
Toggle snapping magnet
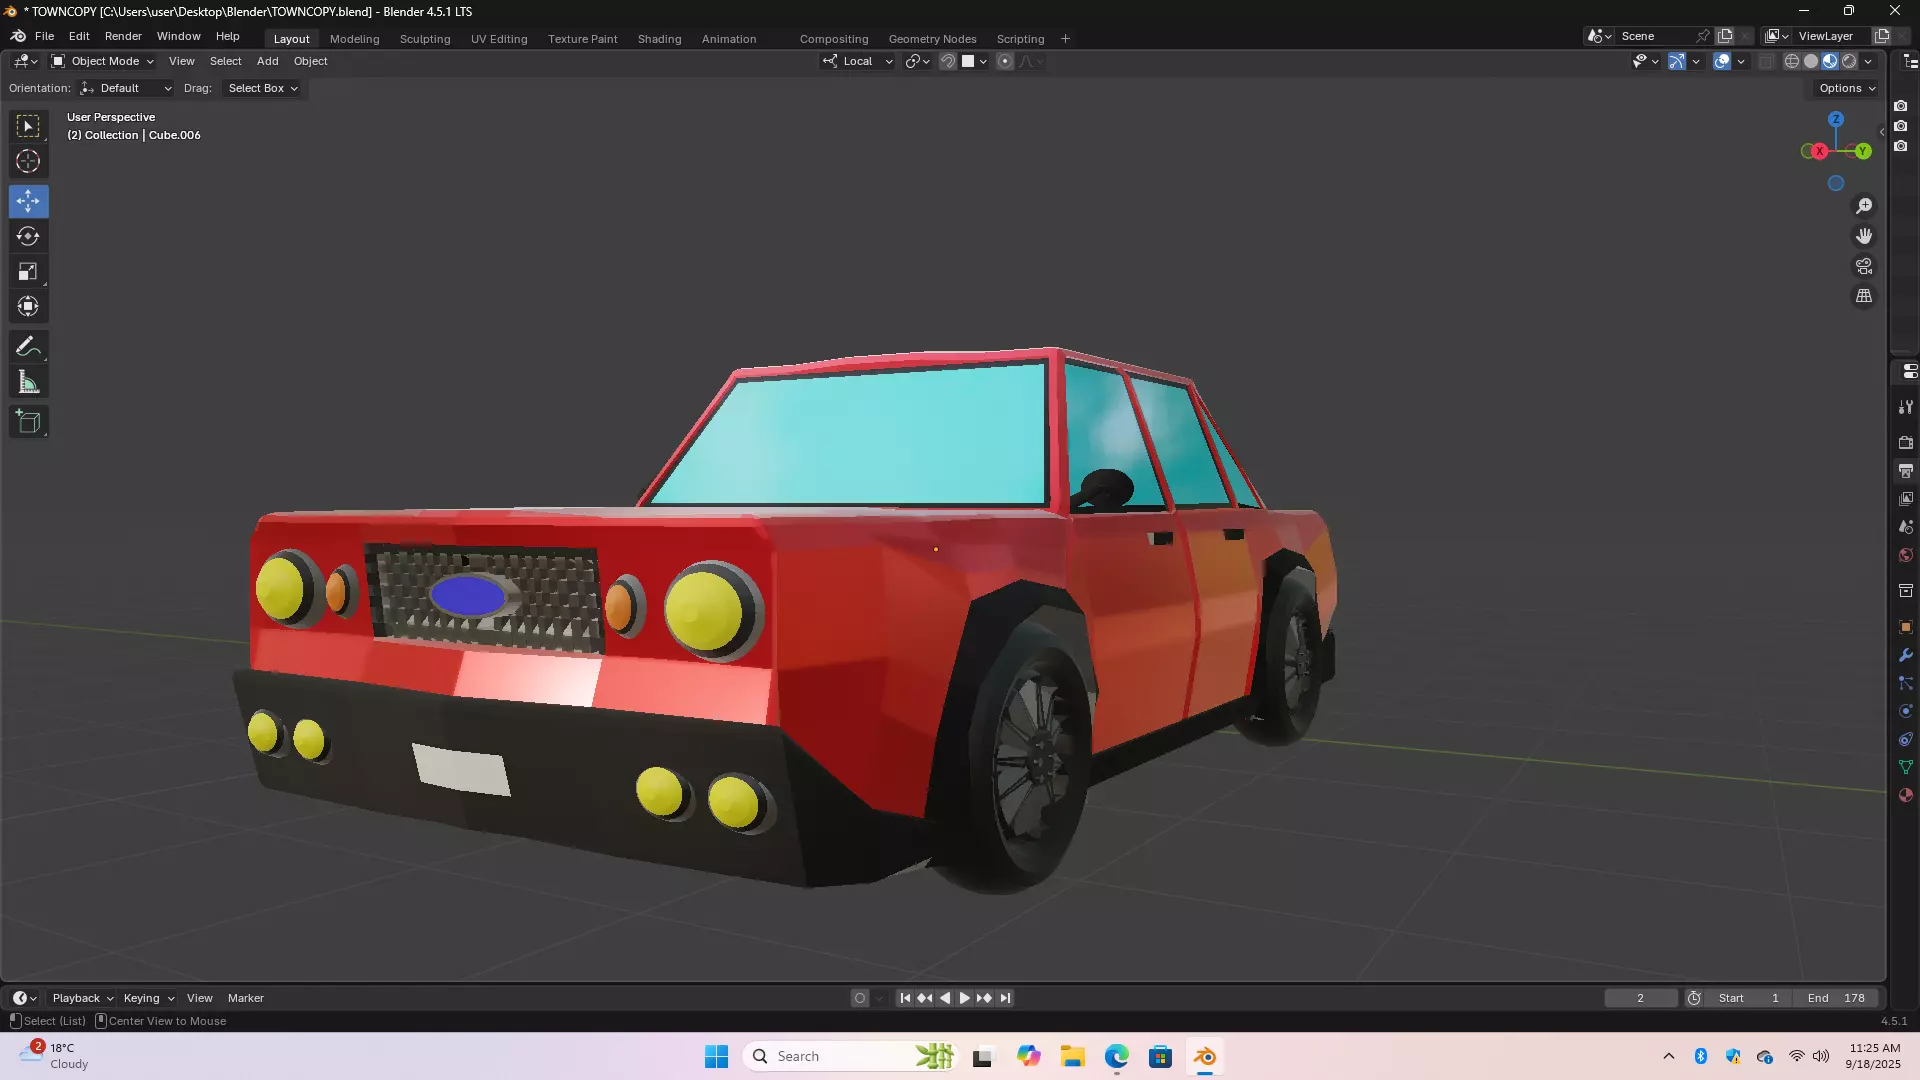948,61
